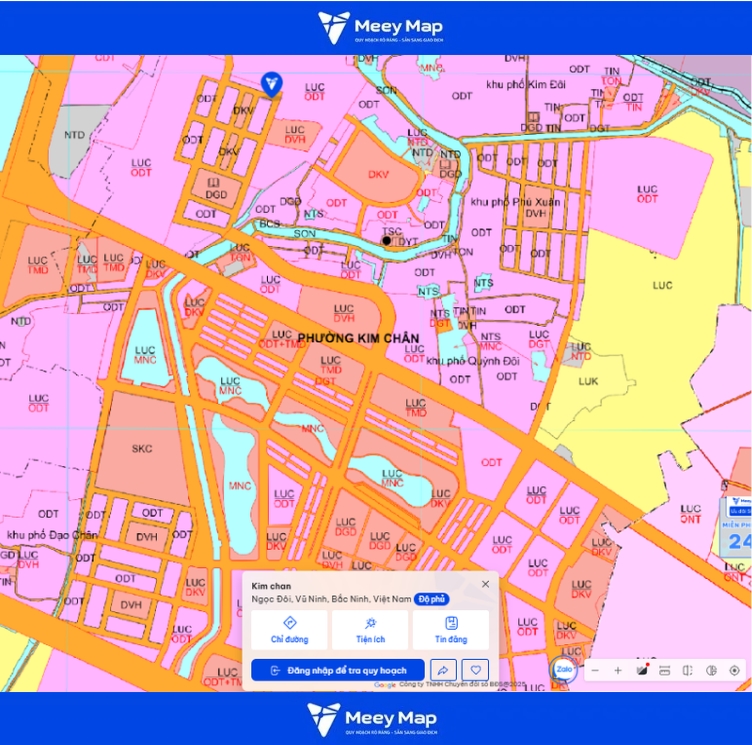752x745 pixels.
Task: Save Kim chan to favorites with heart
Action: 475,670
